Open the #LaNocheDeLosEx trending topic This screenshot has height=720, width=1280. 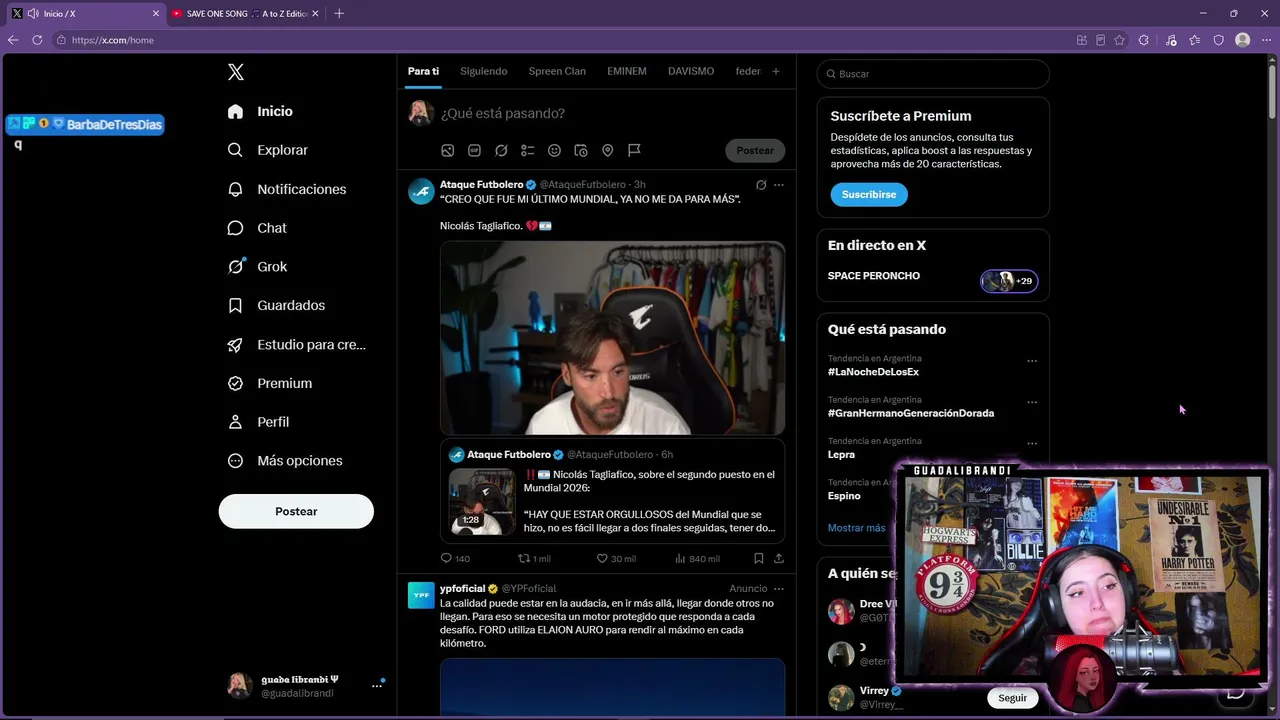click(873, 372)
